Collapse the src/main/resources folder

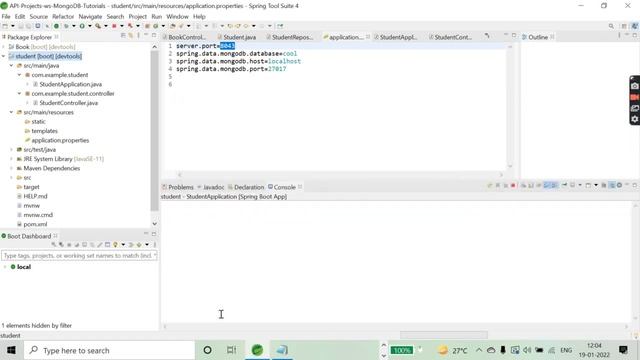click(x=11, y=112)
